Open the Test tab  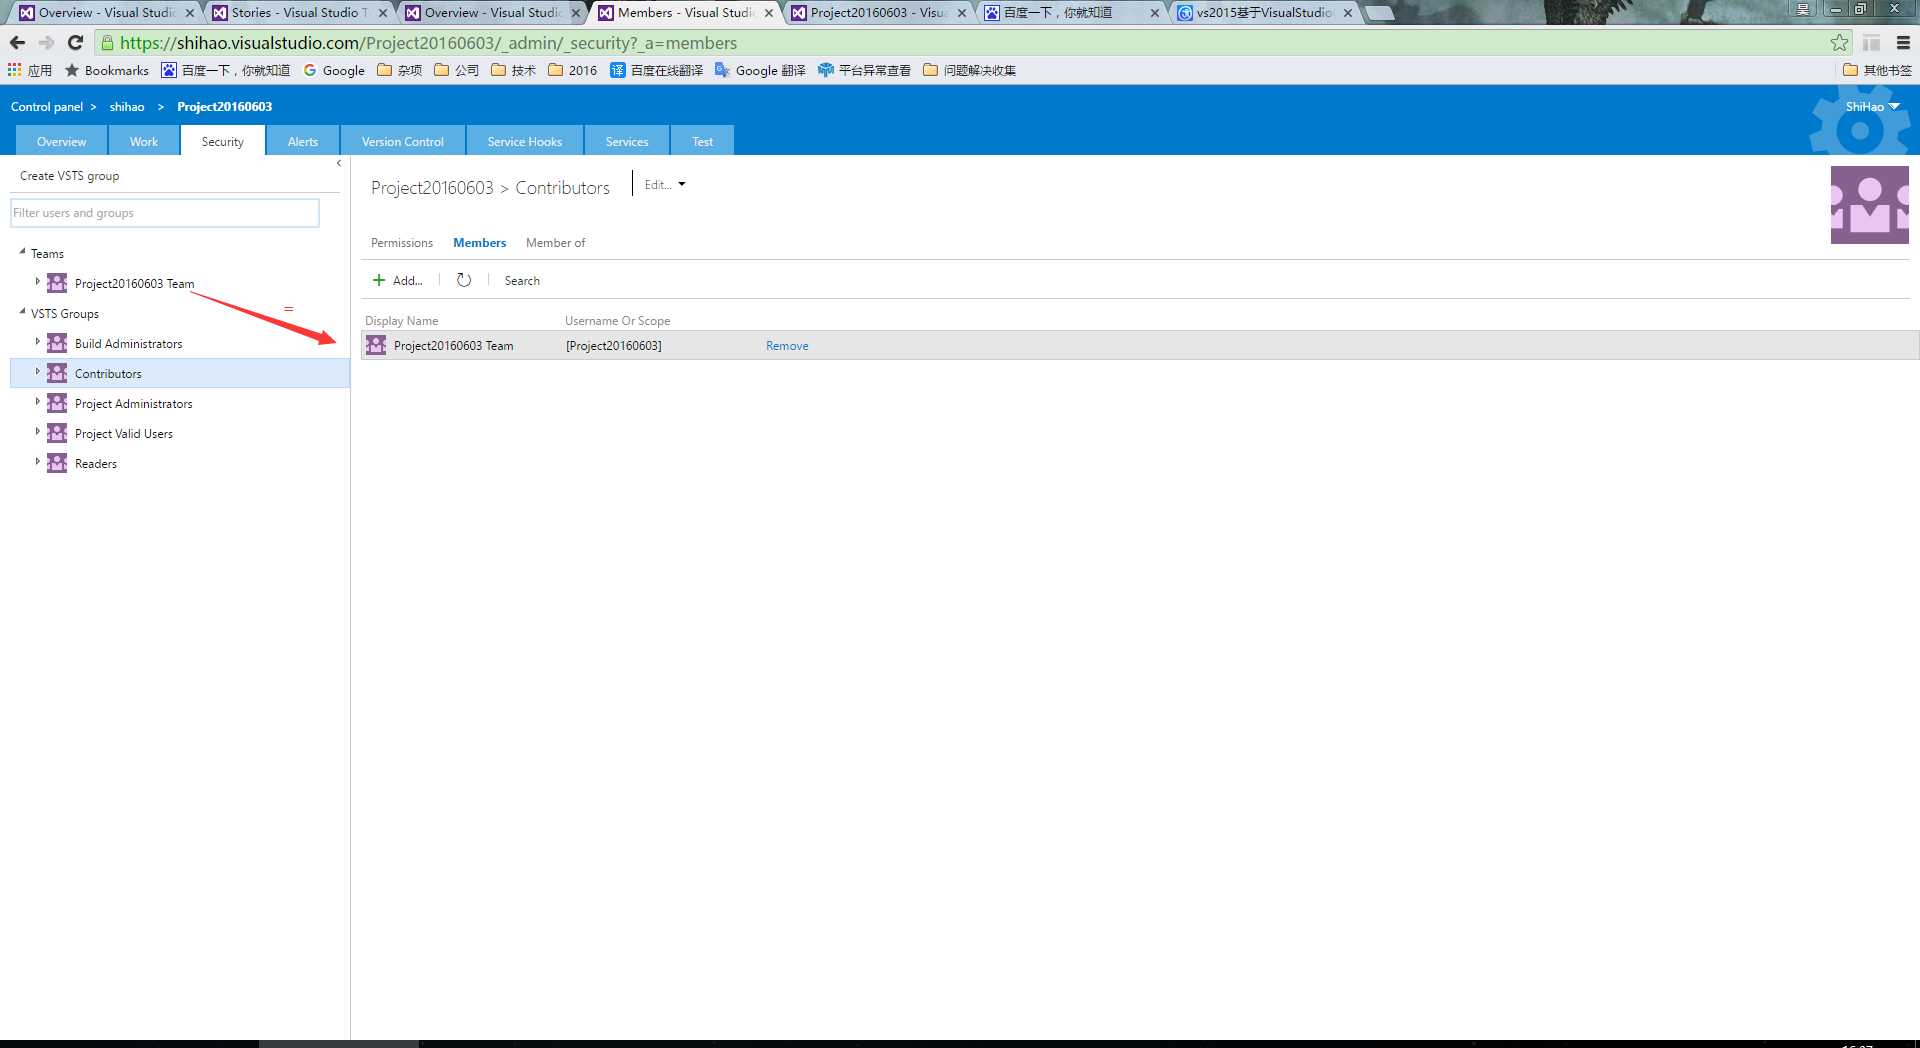703,141
